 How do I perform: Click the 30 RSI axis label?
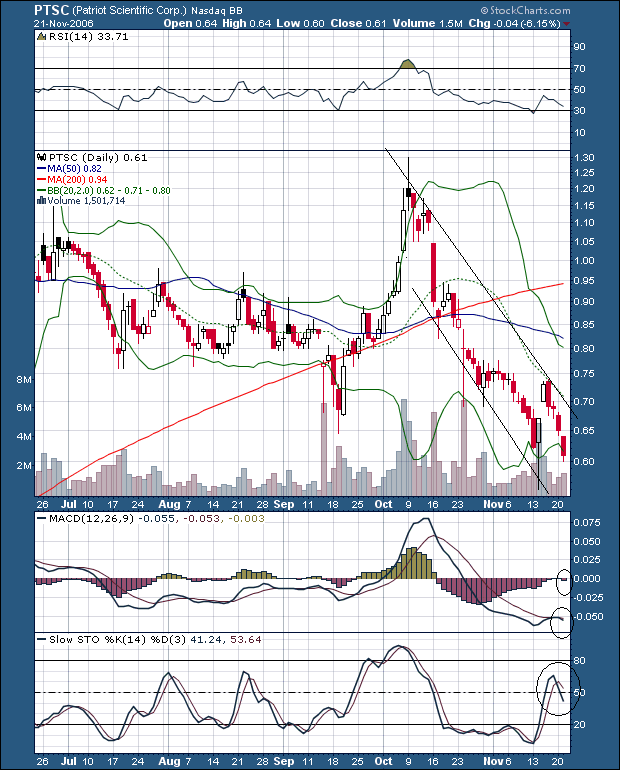coord(579,111)
